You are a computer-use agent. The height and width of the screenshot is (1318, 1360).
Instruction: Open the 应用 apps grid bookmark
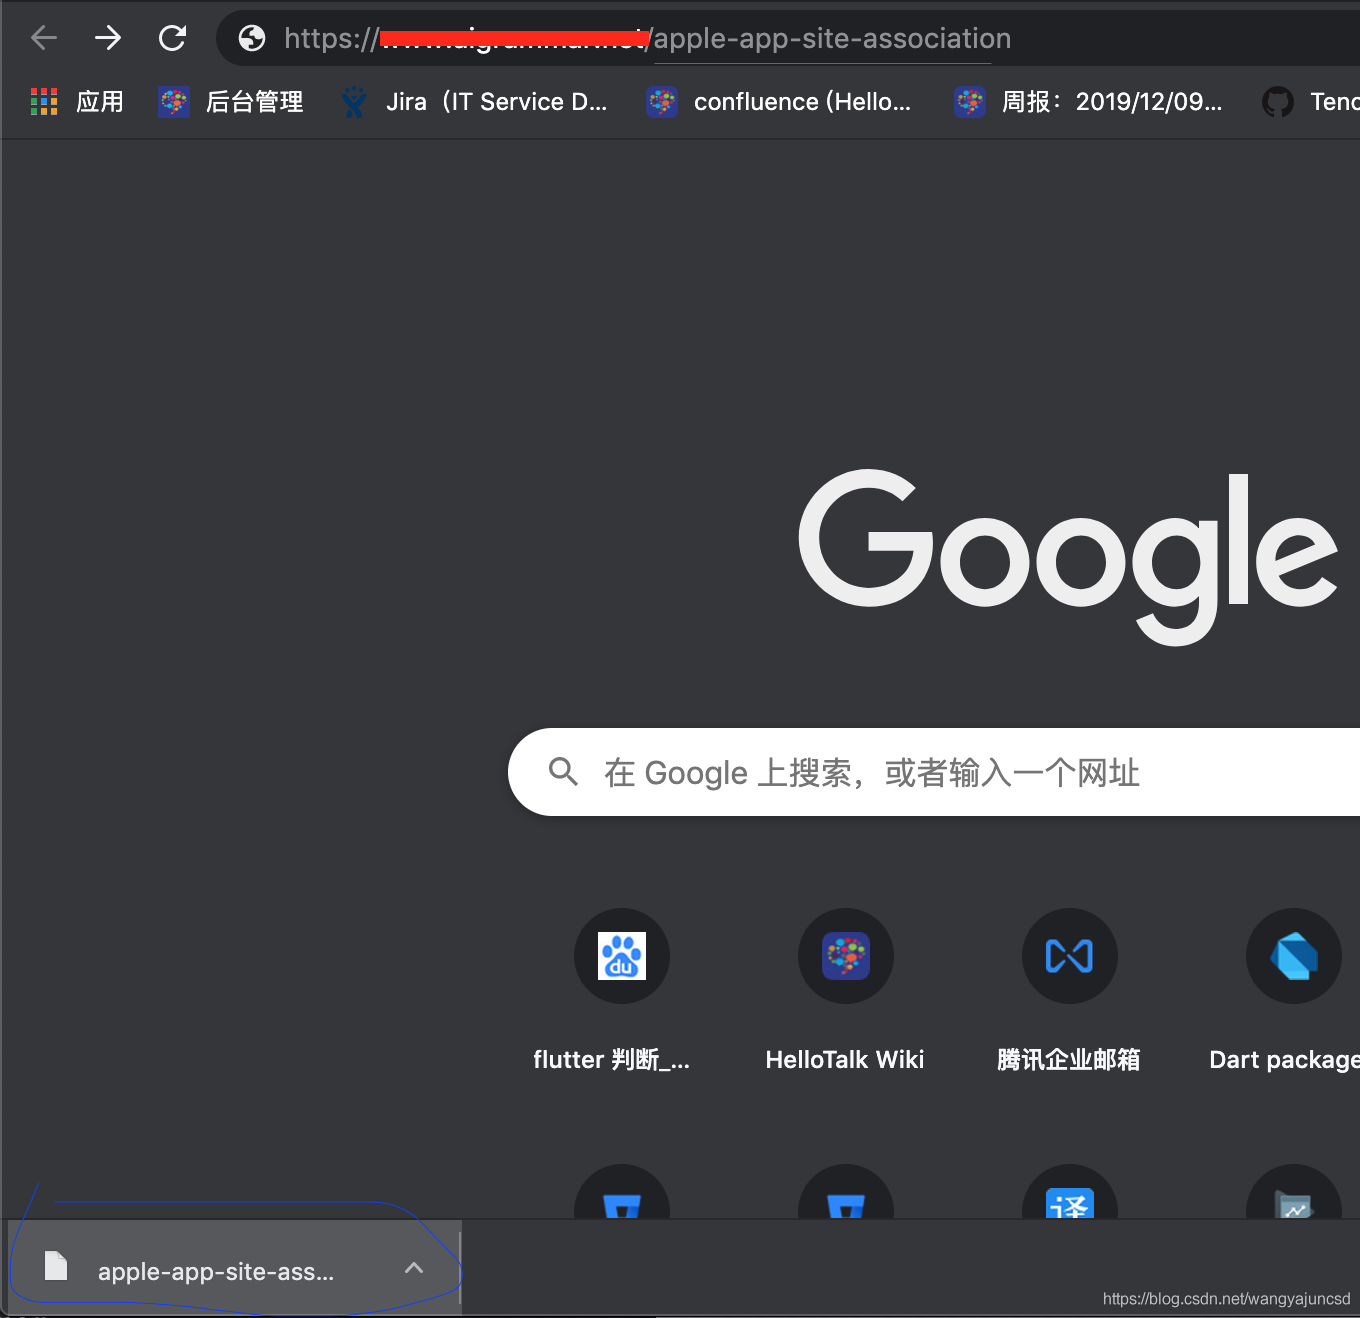pyautogui.click(x=77, y=101)
